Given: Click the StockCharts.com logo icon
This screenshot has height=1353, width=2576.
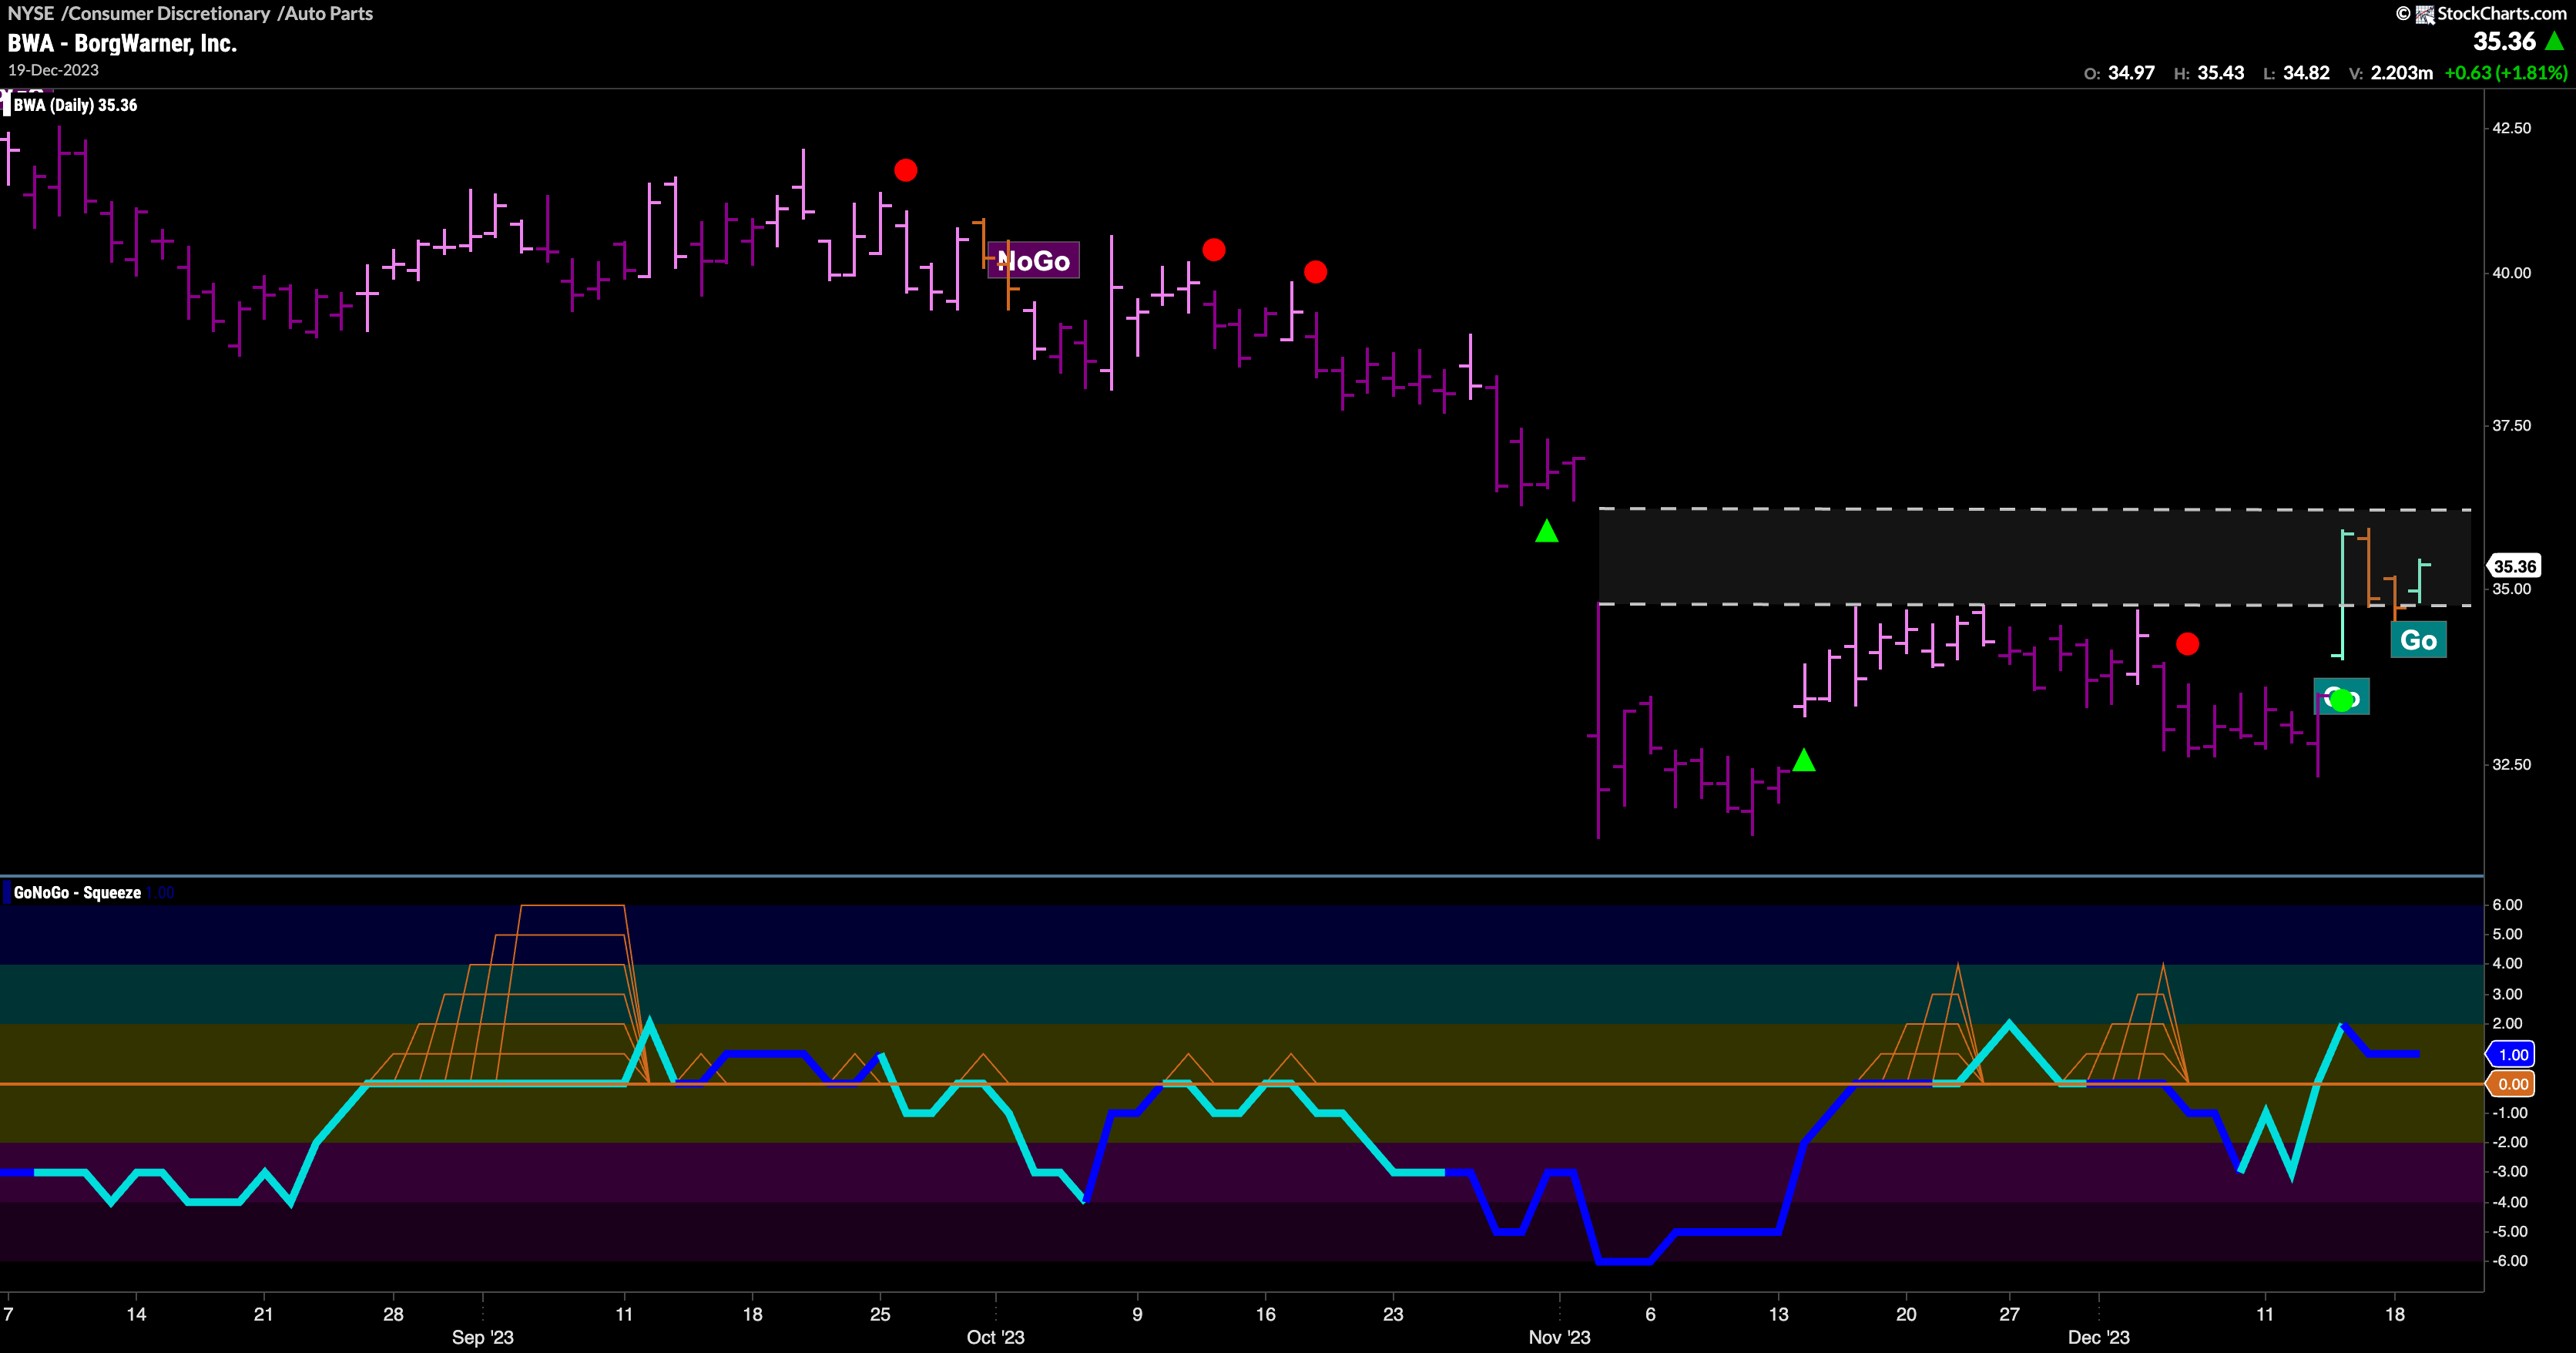Looking at the screenshot, I should tap(2425, 14).
